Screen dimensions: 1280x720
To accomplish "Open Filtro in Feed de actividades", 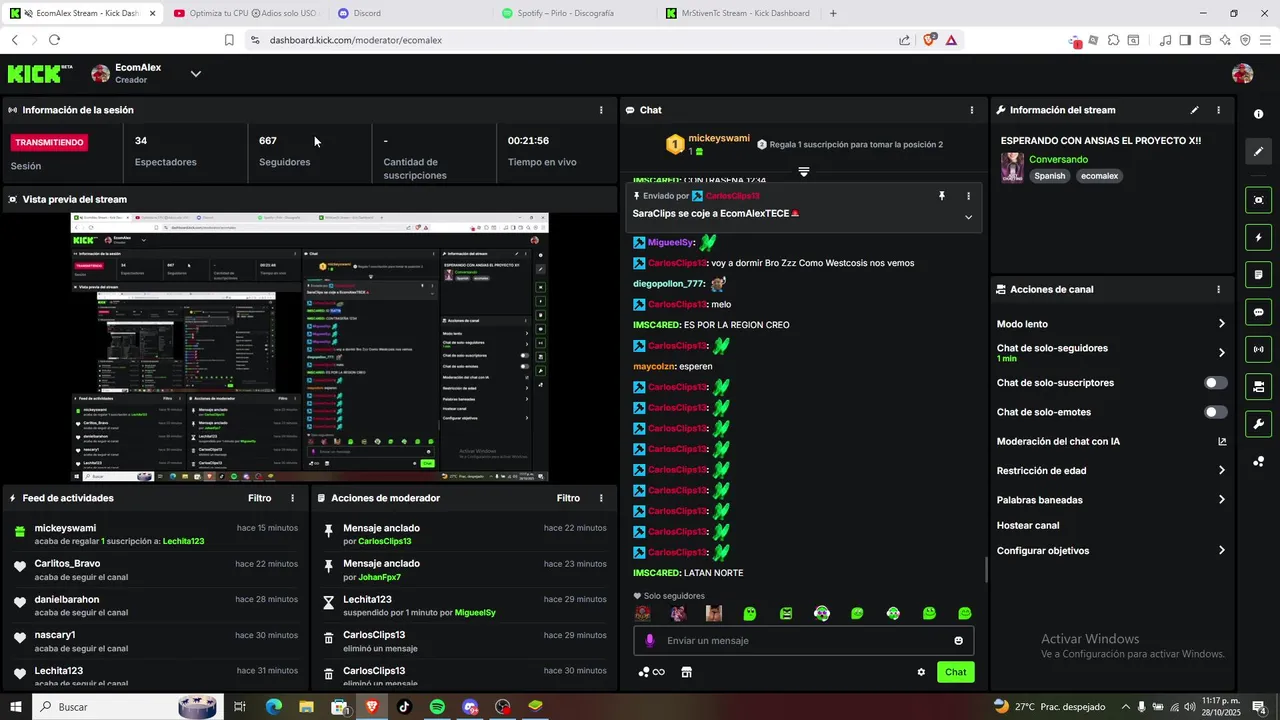I will pyautogui.click(x=259, y=498).
